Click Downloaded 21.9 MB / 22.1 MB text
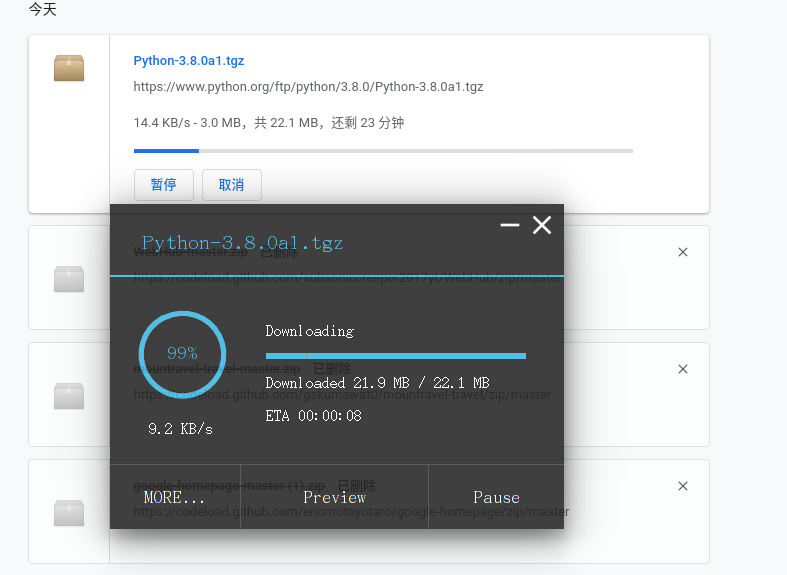The width and height of the screenshot is (787, 575). point(377,383)
